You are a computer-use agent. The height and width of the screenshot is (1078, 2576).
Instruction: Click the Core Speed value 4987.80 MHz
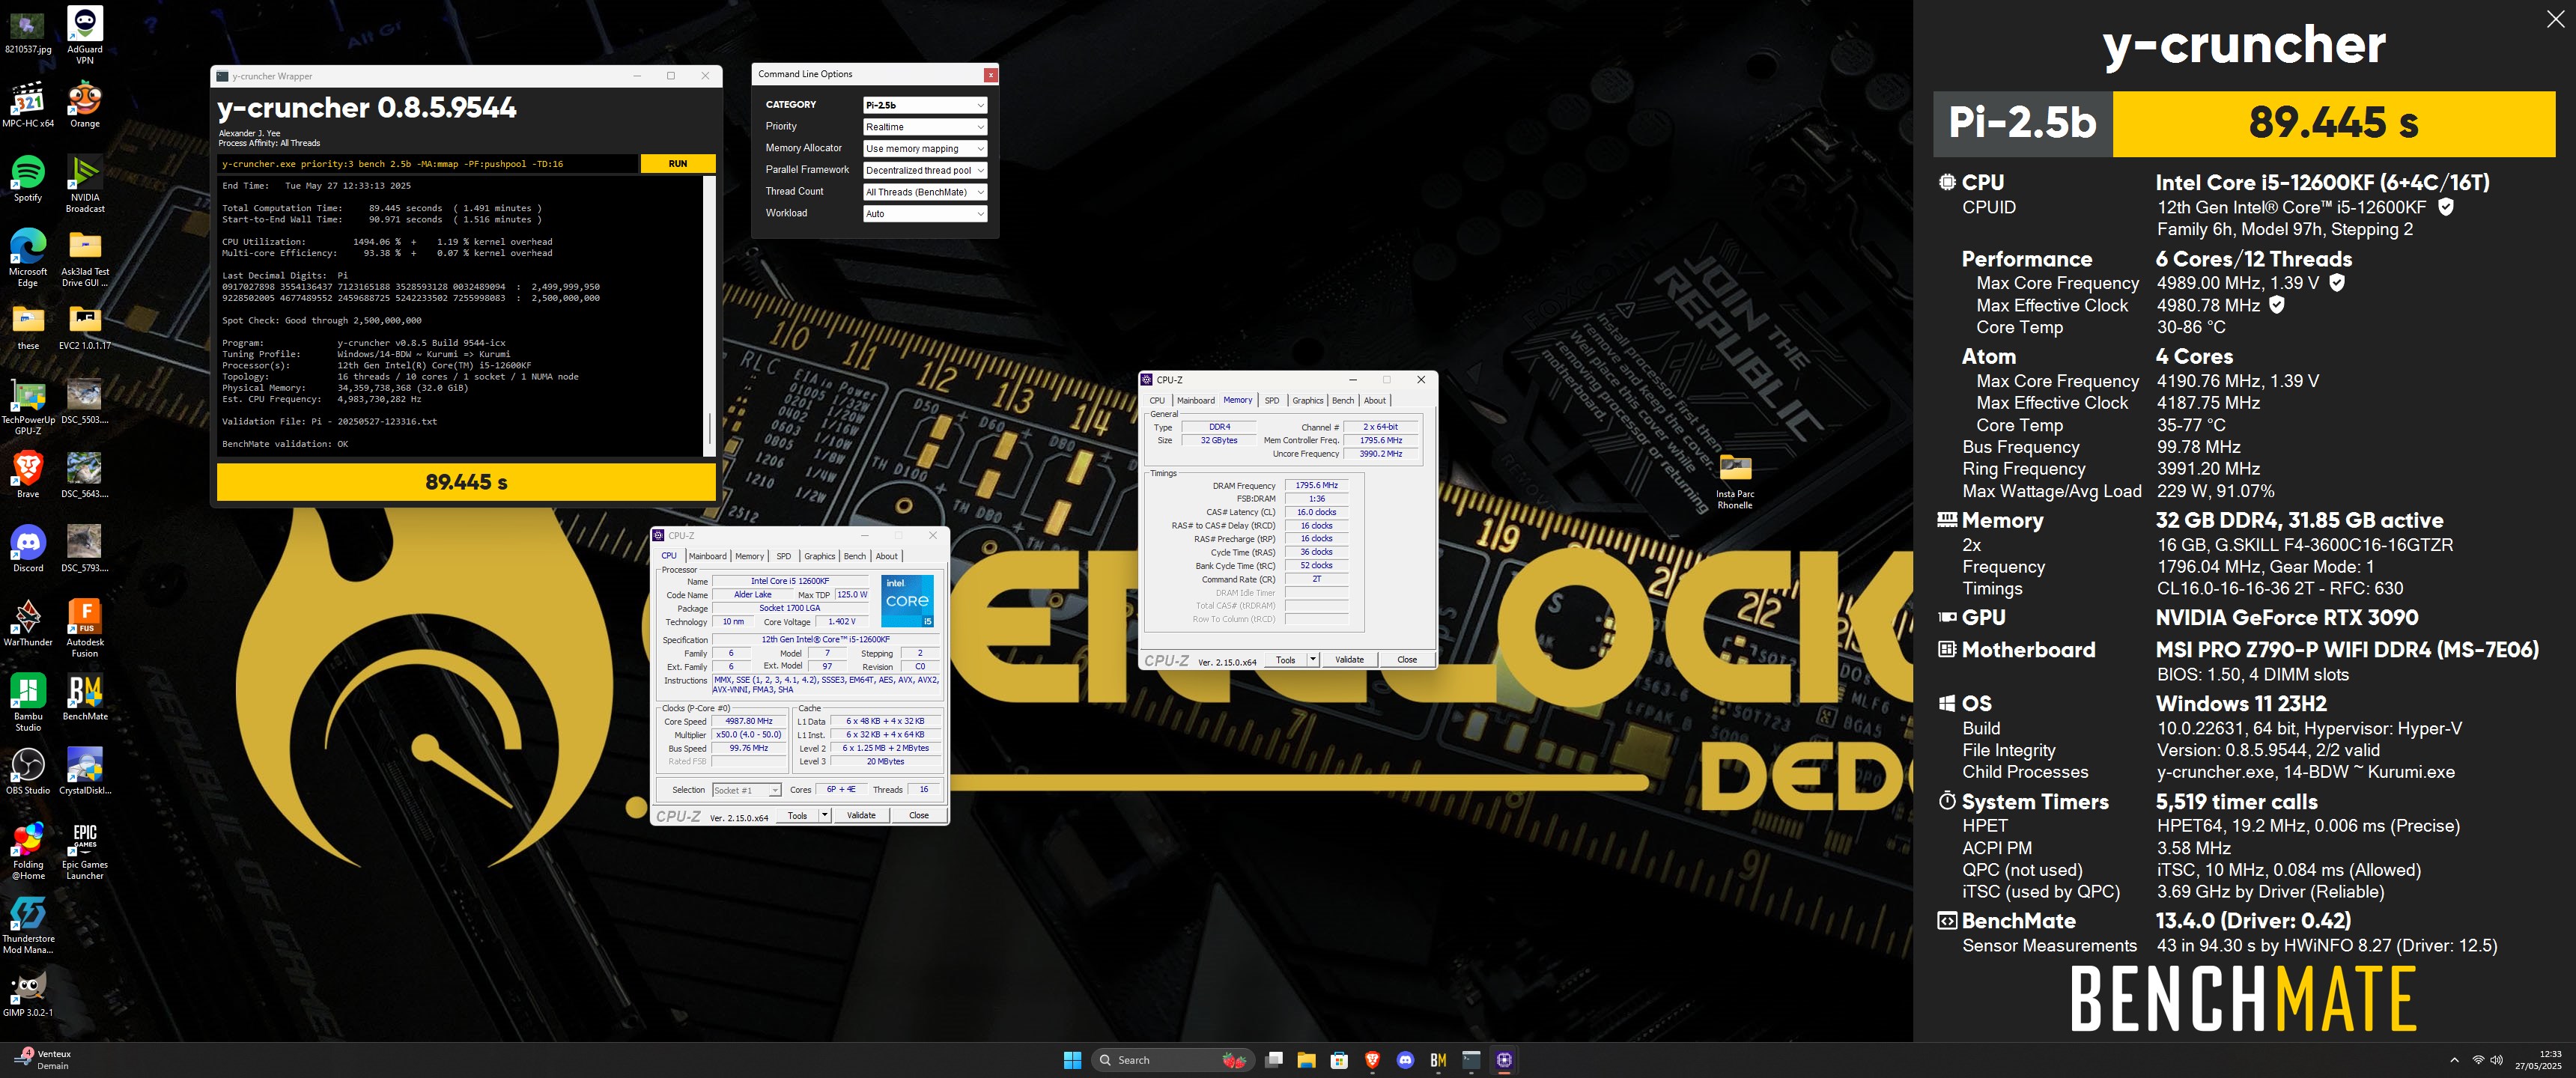pos(748,721)
